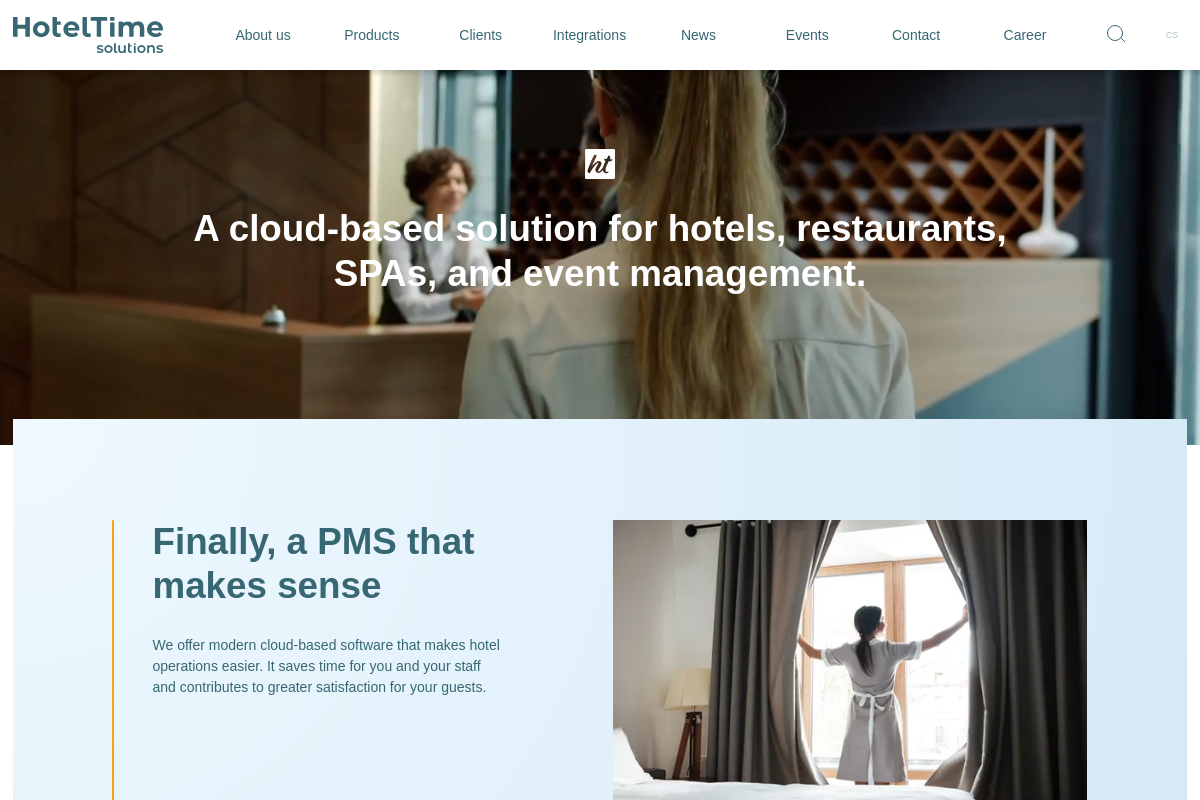Go to the Contact page
The image size is (1200, 800).
[x=916, y=35]
